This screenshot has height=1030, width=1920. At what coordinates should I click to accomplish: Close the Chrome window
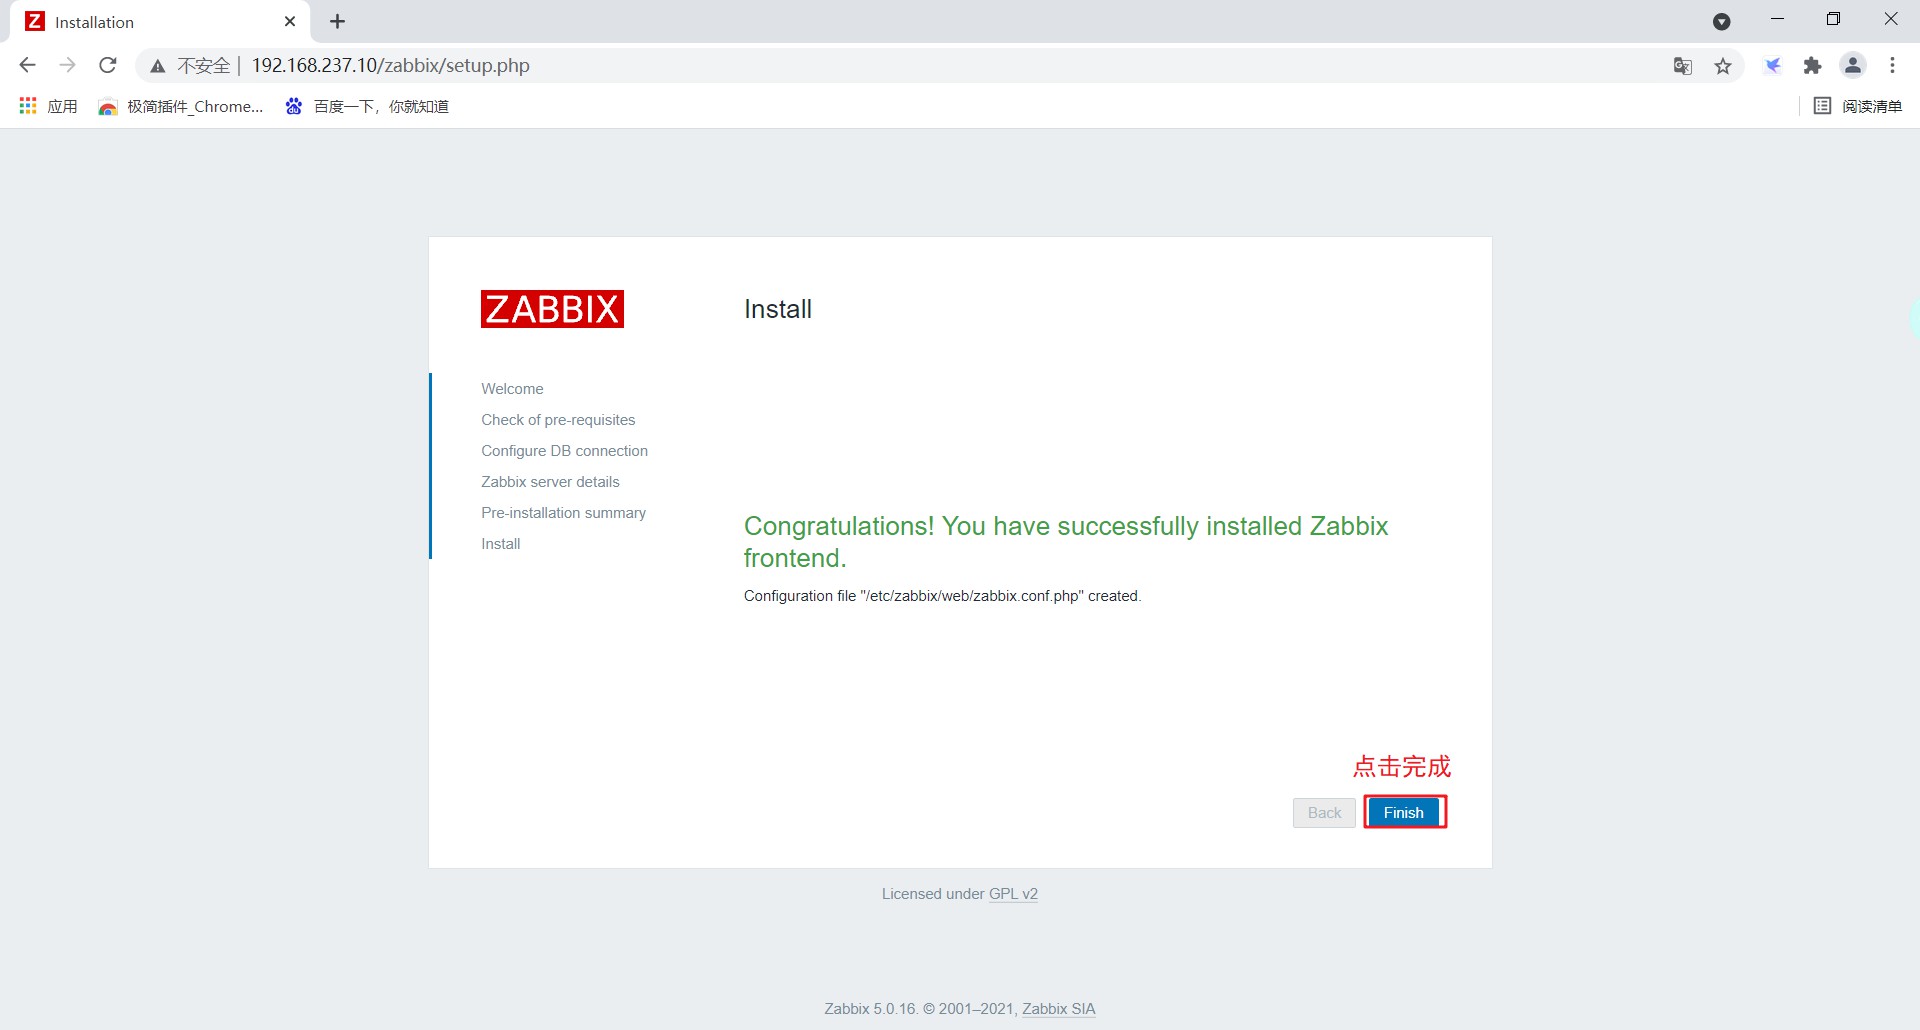coord(1891,20)
